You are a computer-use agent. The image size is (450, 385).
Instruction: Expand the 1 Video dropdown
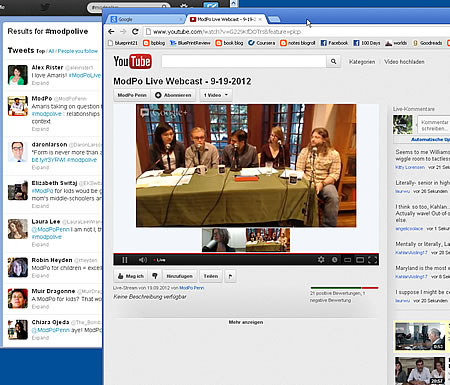216,95
